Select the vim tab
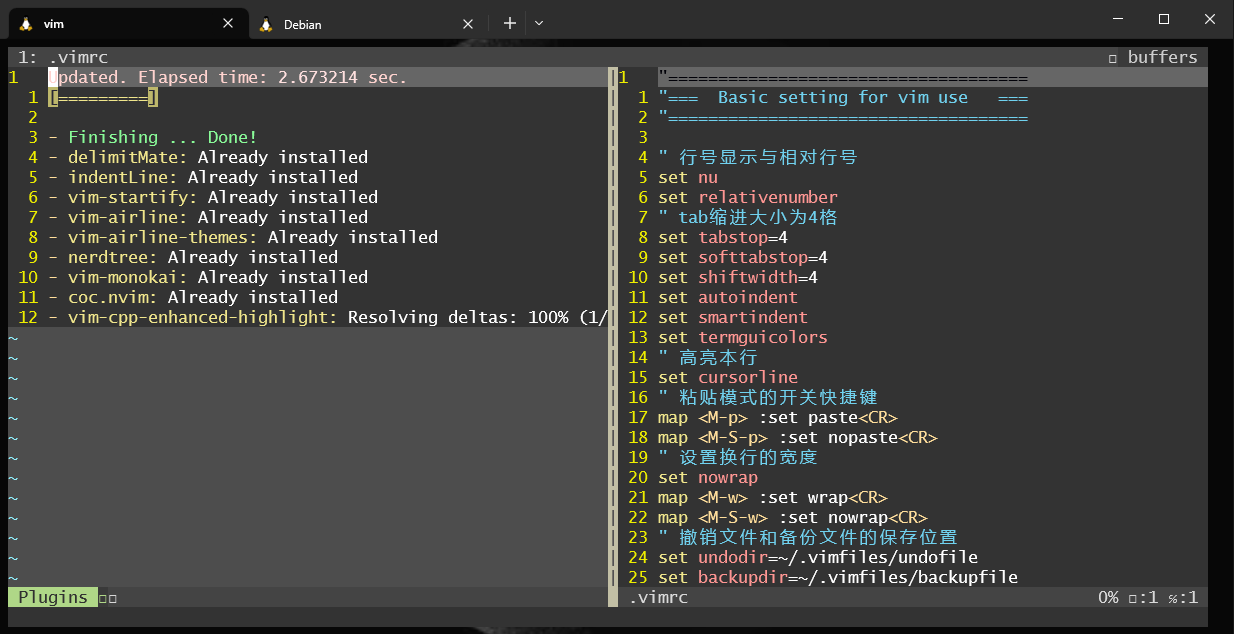The width and height of the screenshot is (1234, 634). click(x=120, y=24)
